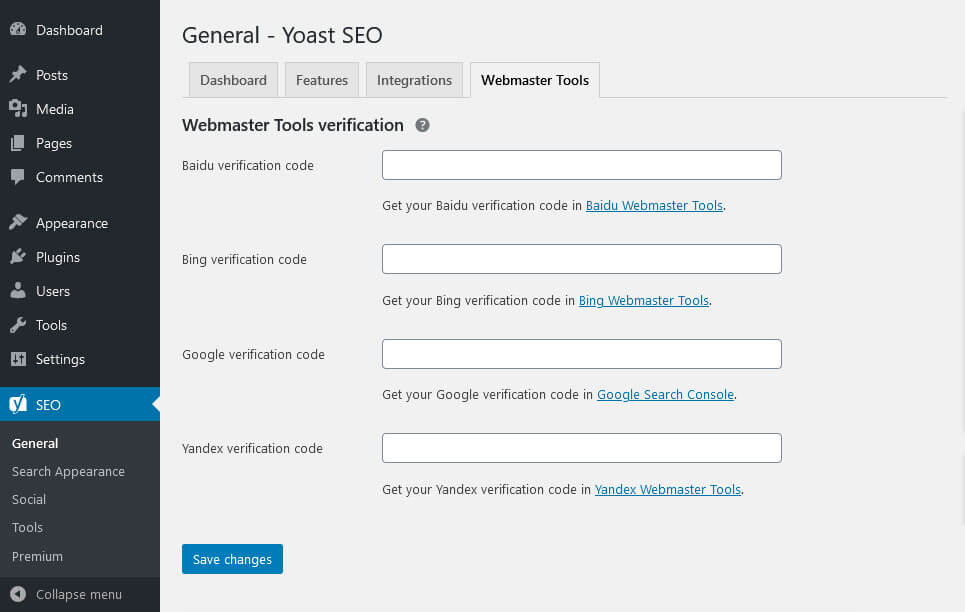Click the Baidu verification code input field
Viewport: 965px width, 612px height.
point(581,165)
